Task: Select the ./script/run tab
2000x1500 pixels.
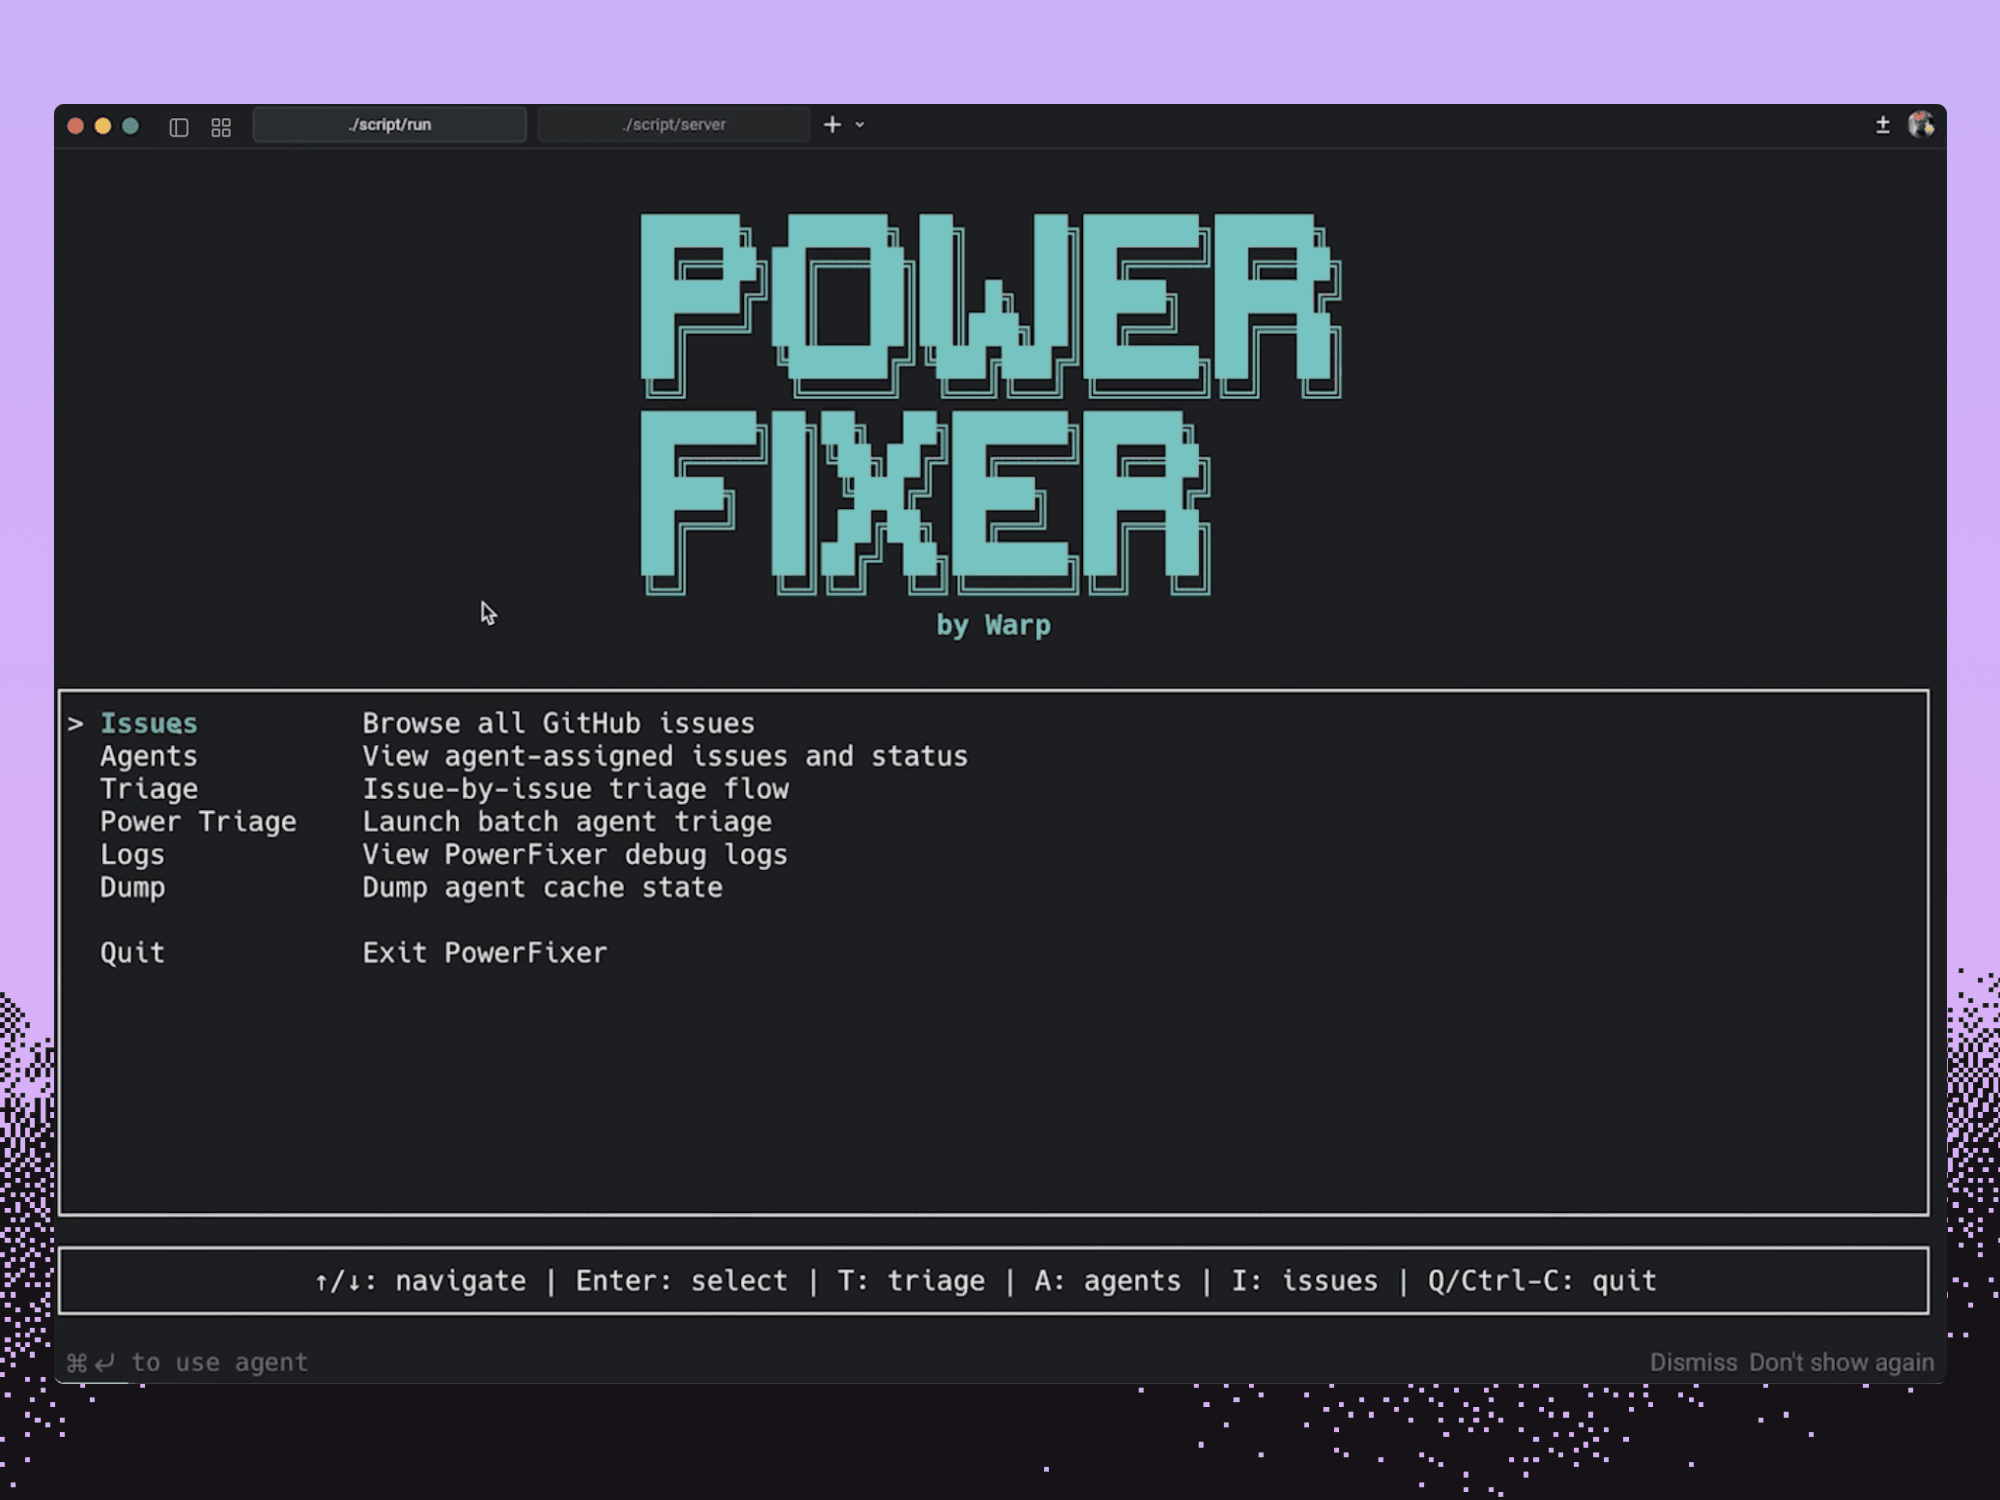Action: pos(389,125)
